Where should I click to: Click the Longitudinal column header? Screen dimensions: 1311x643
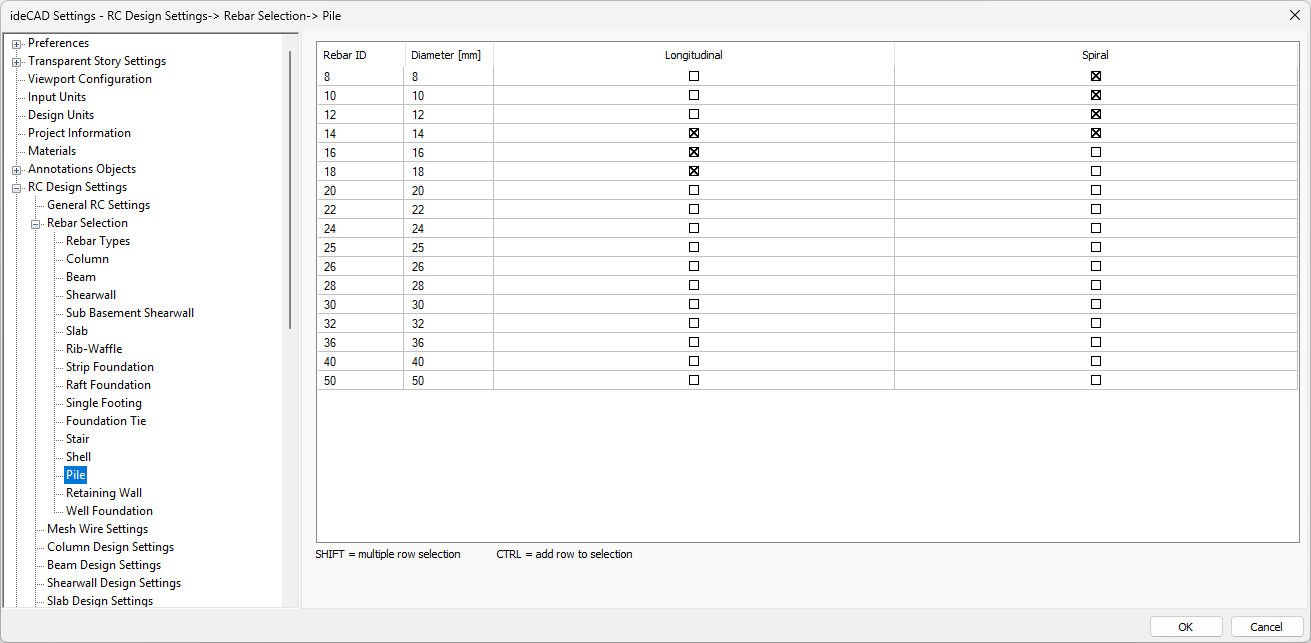pyautogui.click(x=694, y=55)
